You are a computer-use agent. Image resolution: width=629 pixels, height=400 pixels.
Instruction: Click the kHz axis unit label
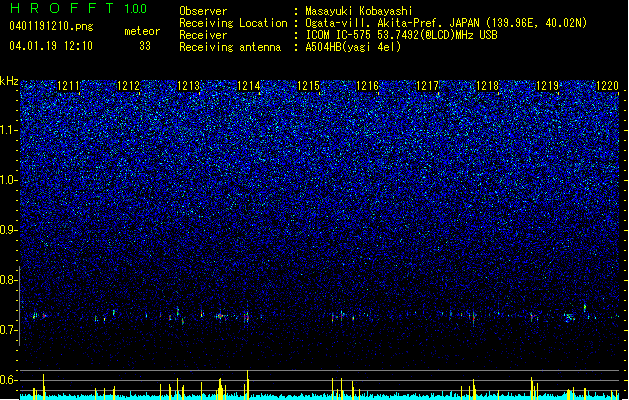pos(9,81)
